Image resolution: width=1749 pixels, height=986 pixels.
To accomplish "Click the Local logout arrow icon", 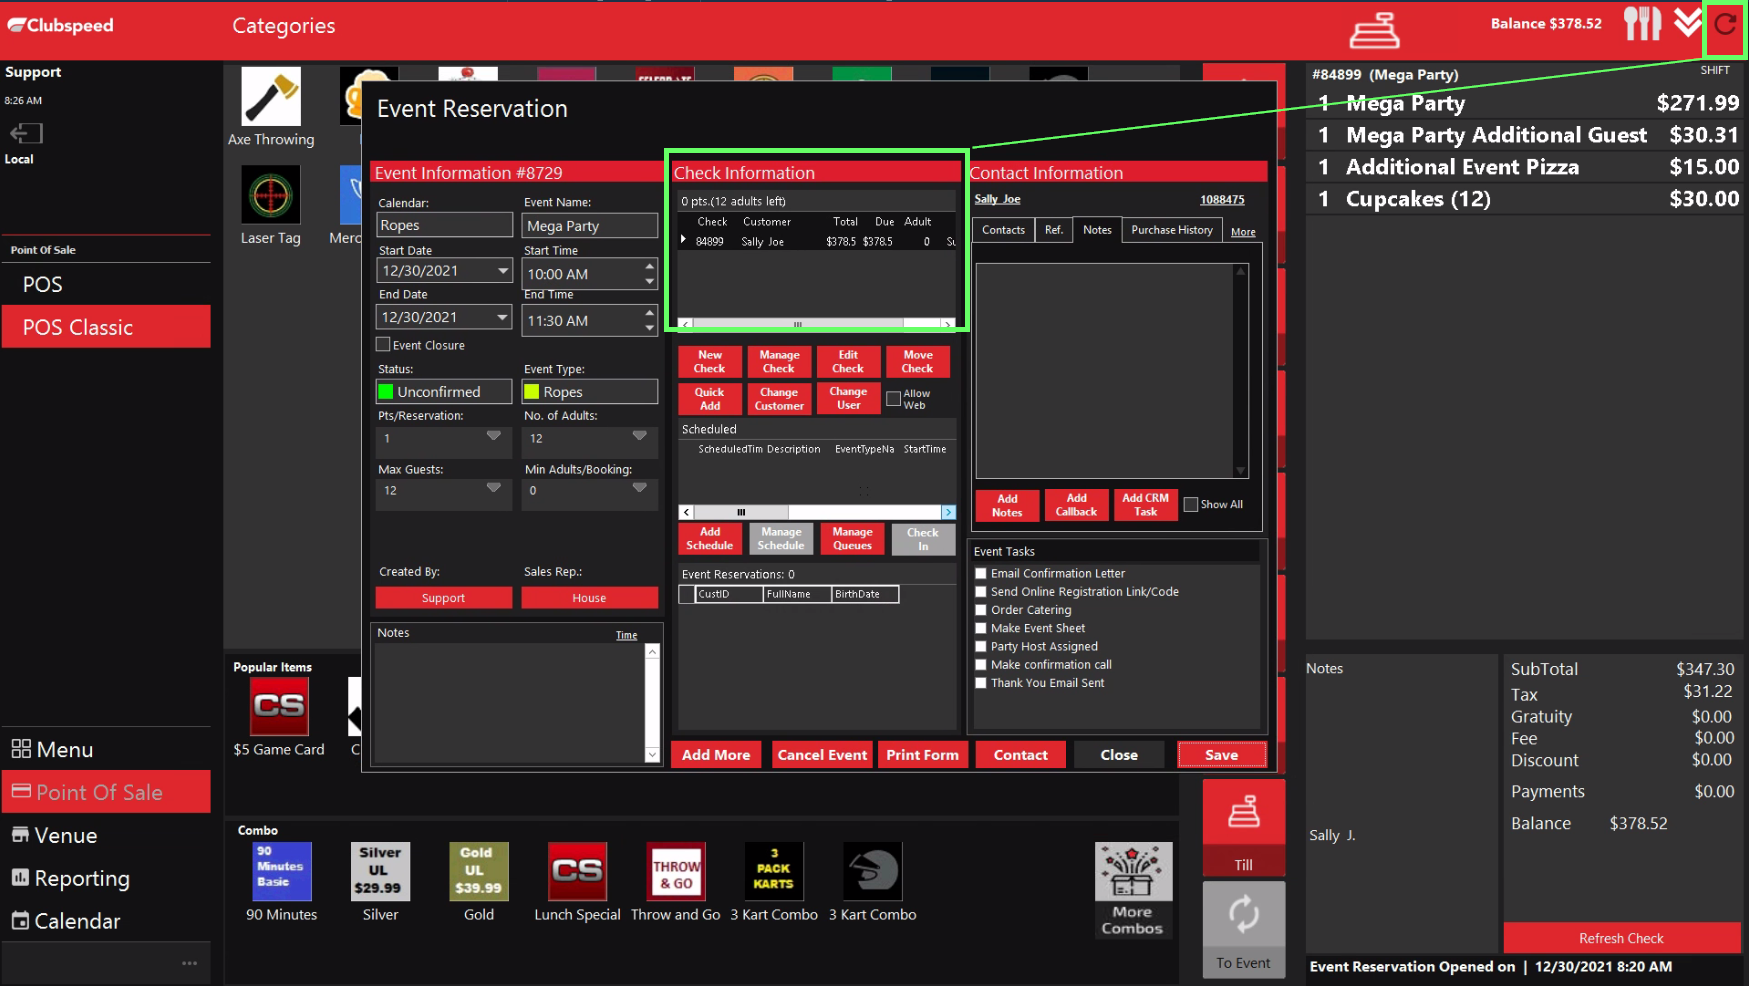I will 26,133.
